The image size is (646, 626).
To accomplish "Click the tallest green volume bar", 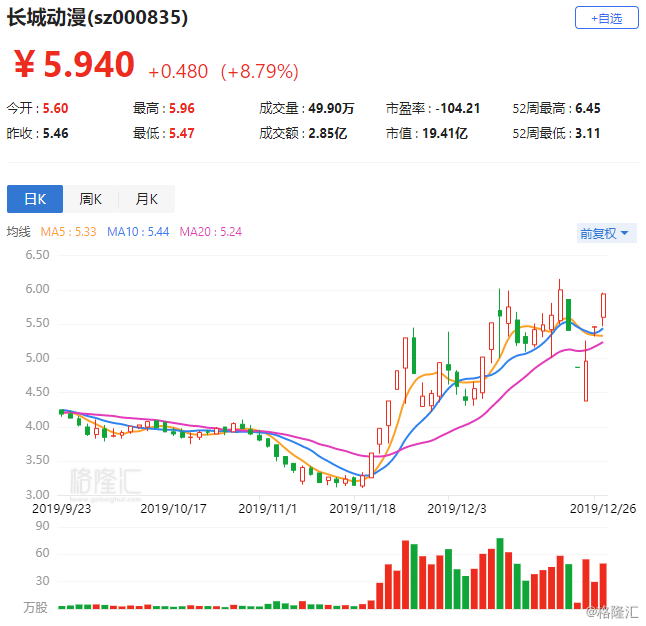I will [x=500, y=573].
